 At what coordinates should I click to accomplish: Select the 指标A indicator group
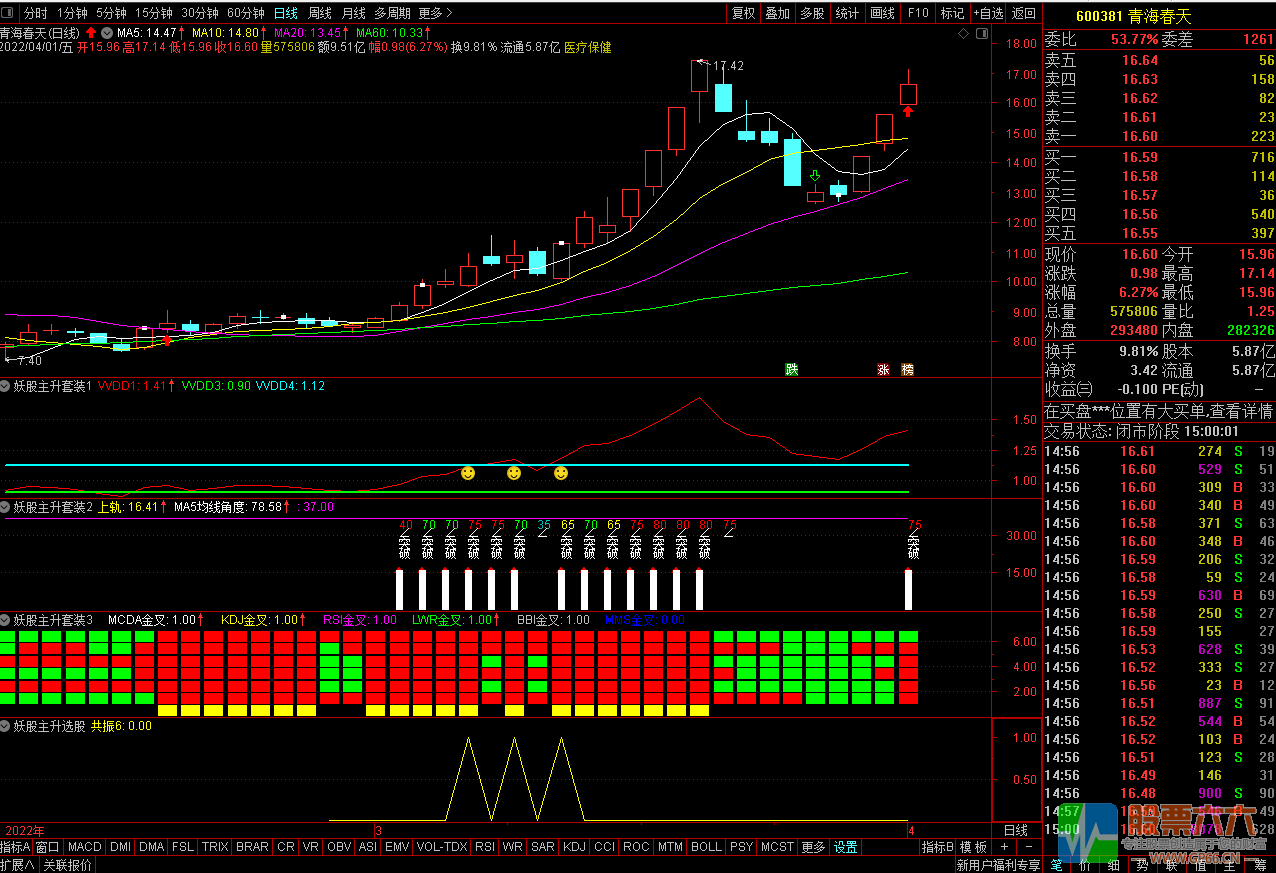[x=15, y=847]
